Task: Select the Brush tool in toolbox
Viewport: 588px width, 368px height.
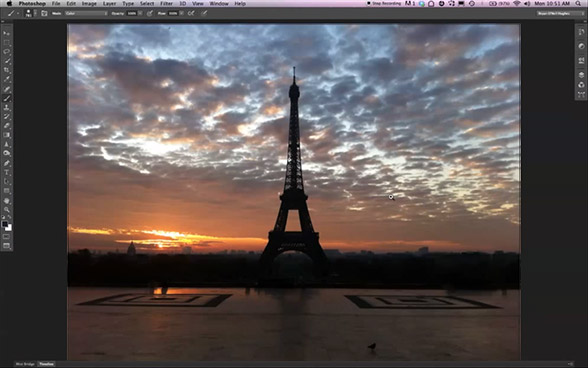Action: 7,98
